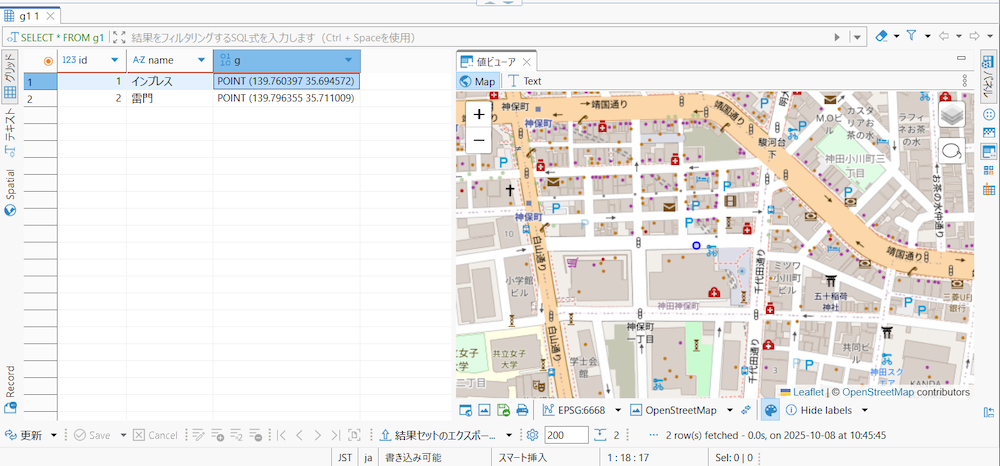The width and height of the screenshot is (1000, 466).
Task: Open the EPSG:6668 coordinate system dropdown
Action: pos(618,410)
